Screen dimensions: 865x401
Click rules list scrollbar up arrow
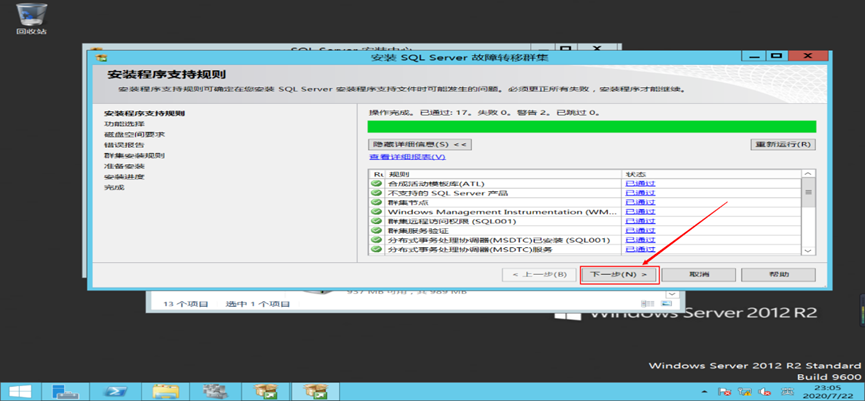point(809,174)
